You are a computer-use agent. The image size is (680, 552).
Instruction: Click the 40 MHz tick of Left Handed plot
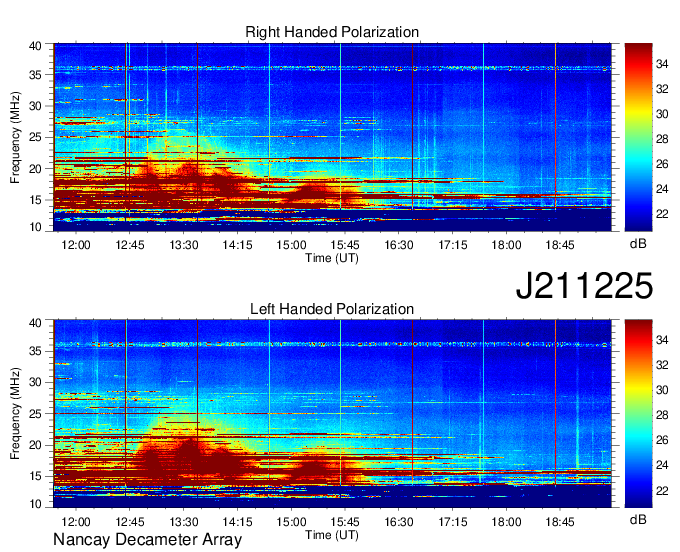35,322
